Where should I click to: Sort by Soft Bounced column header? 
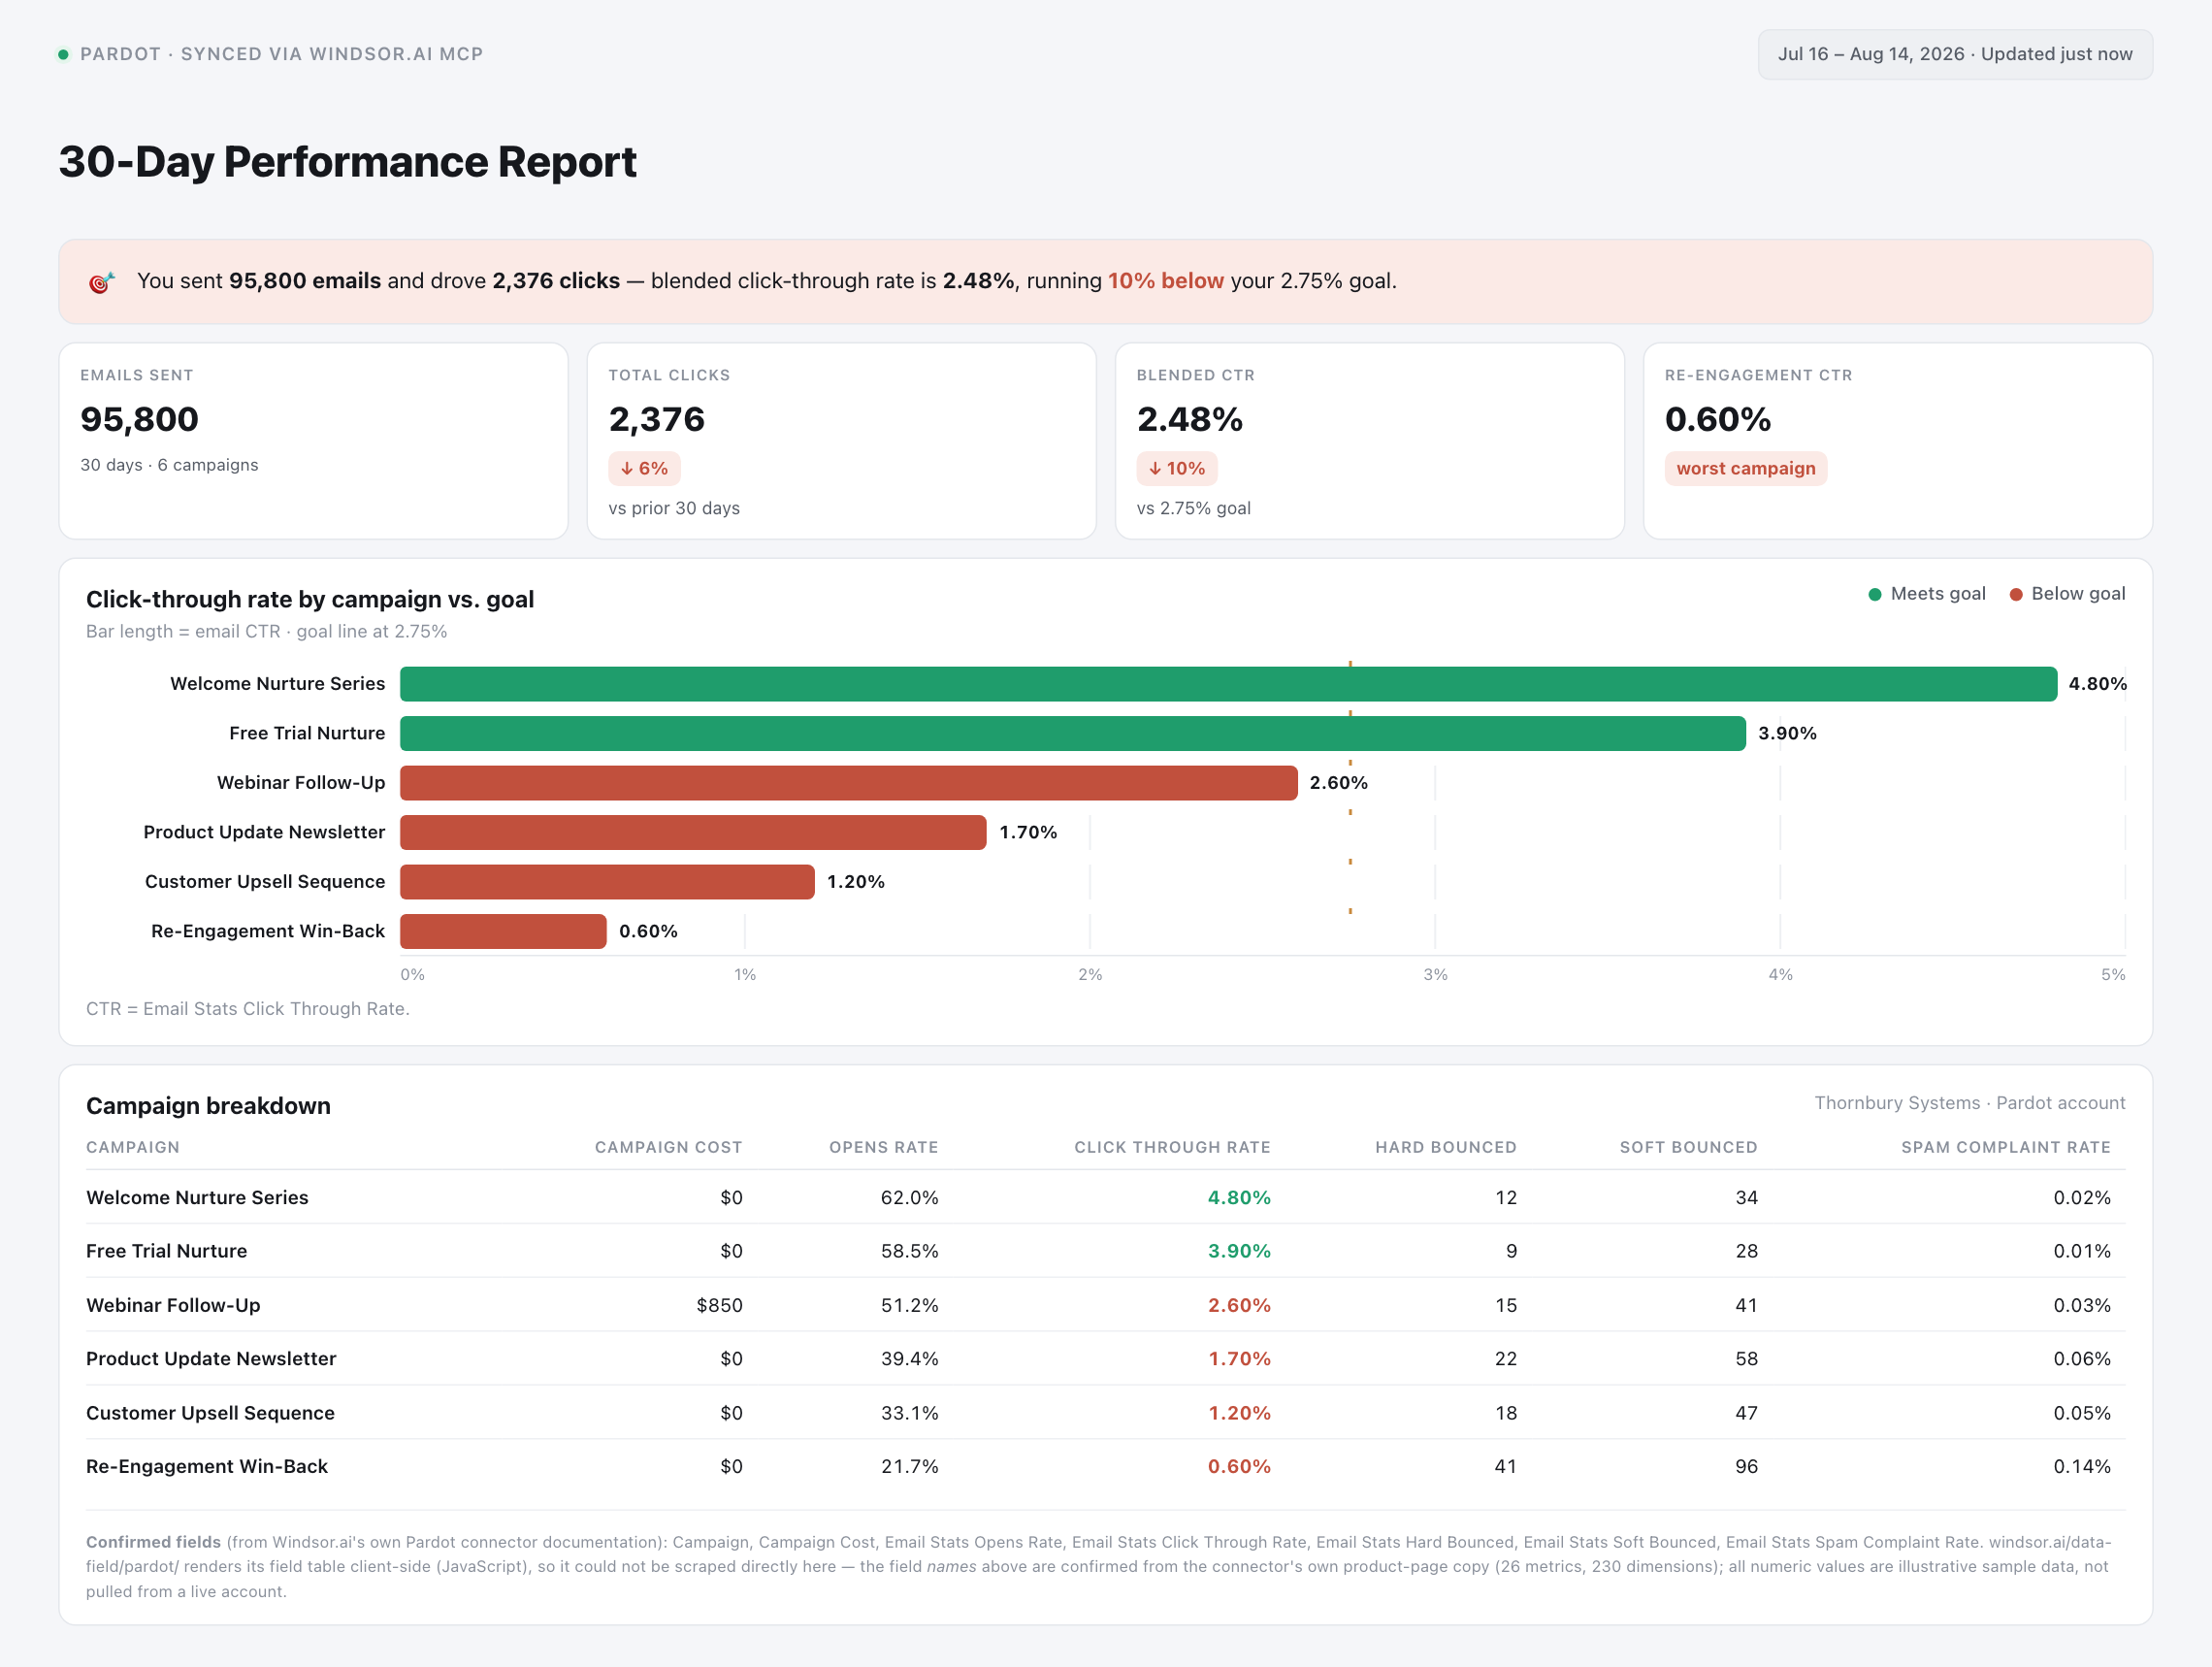click(x=1688, y=1147)
